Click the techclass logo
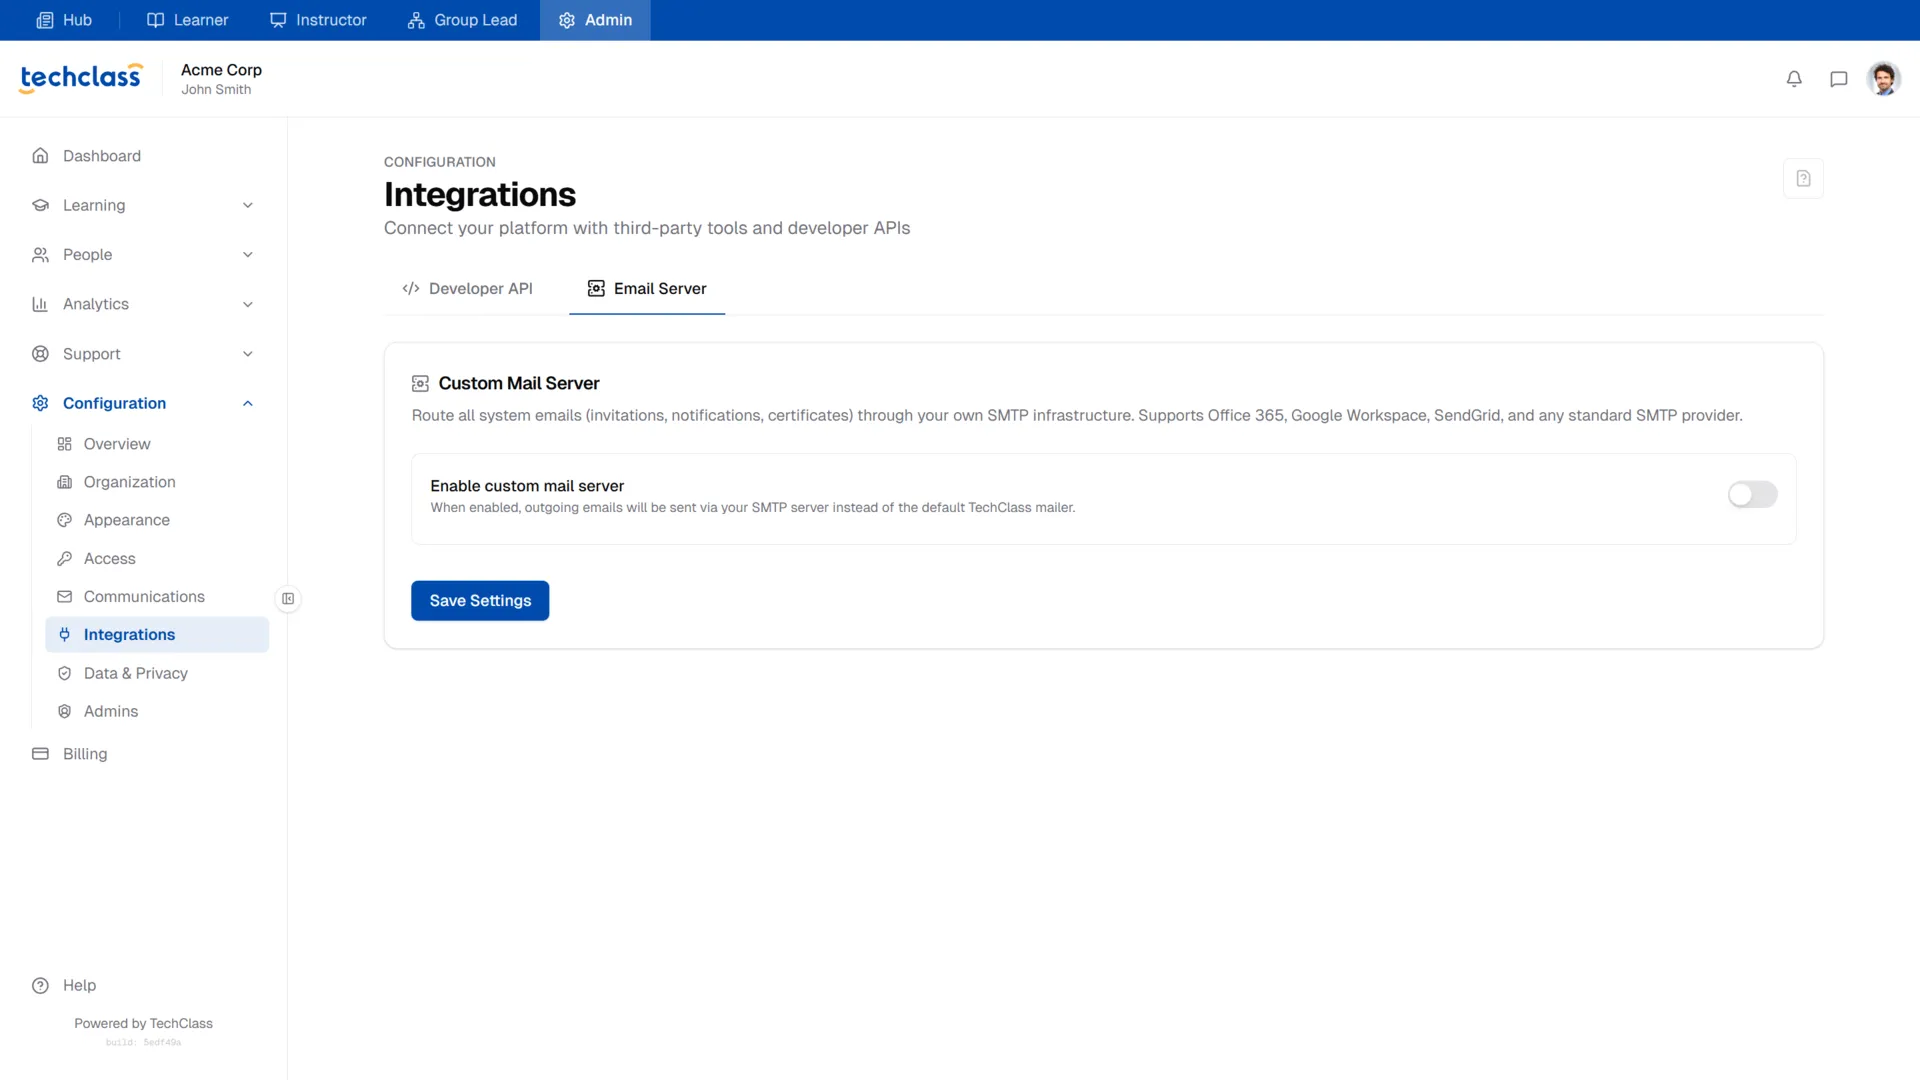 click(81, 78)
